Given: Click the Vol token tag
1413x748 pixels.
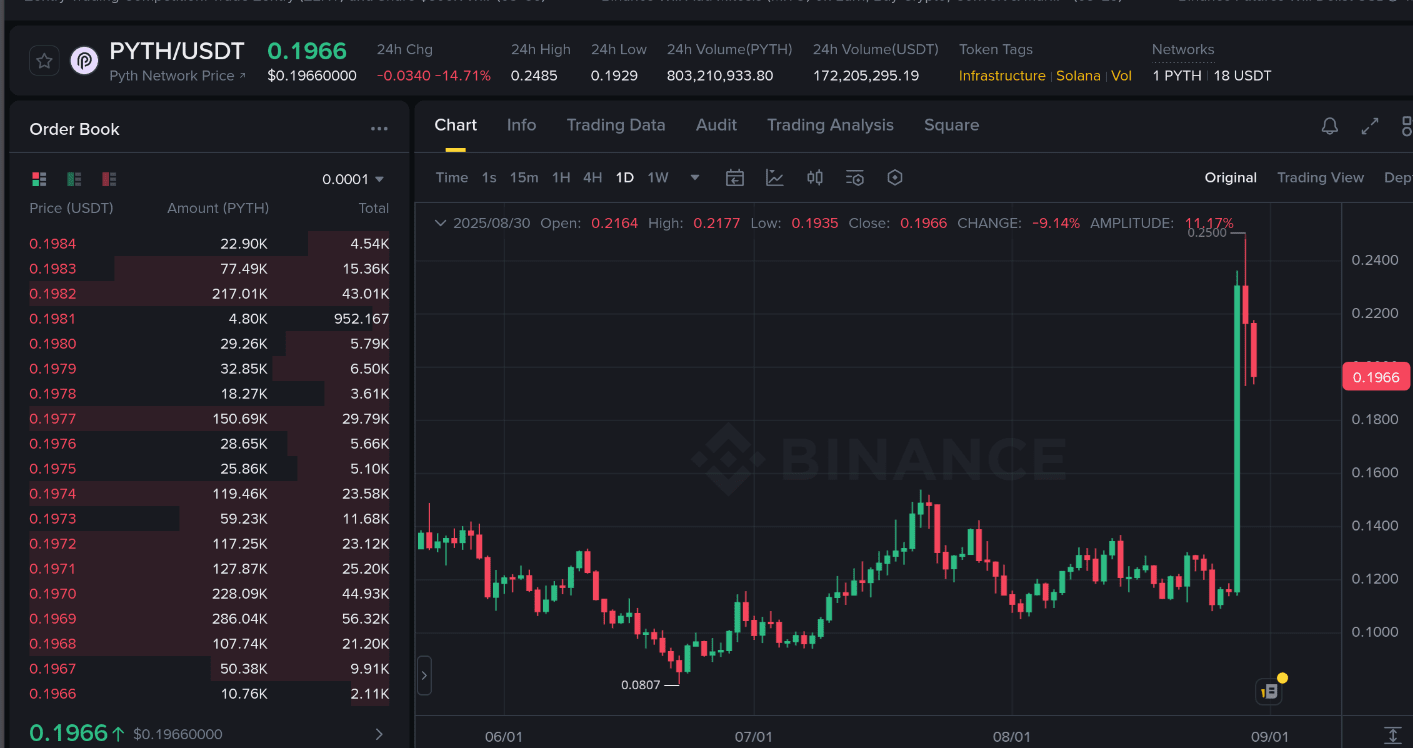Looking at the screenshot, I should [1122, 76].
